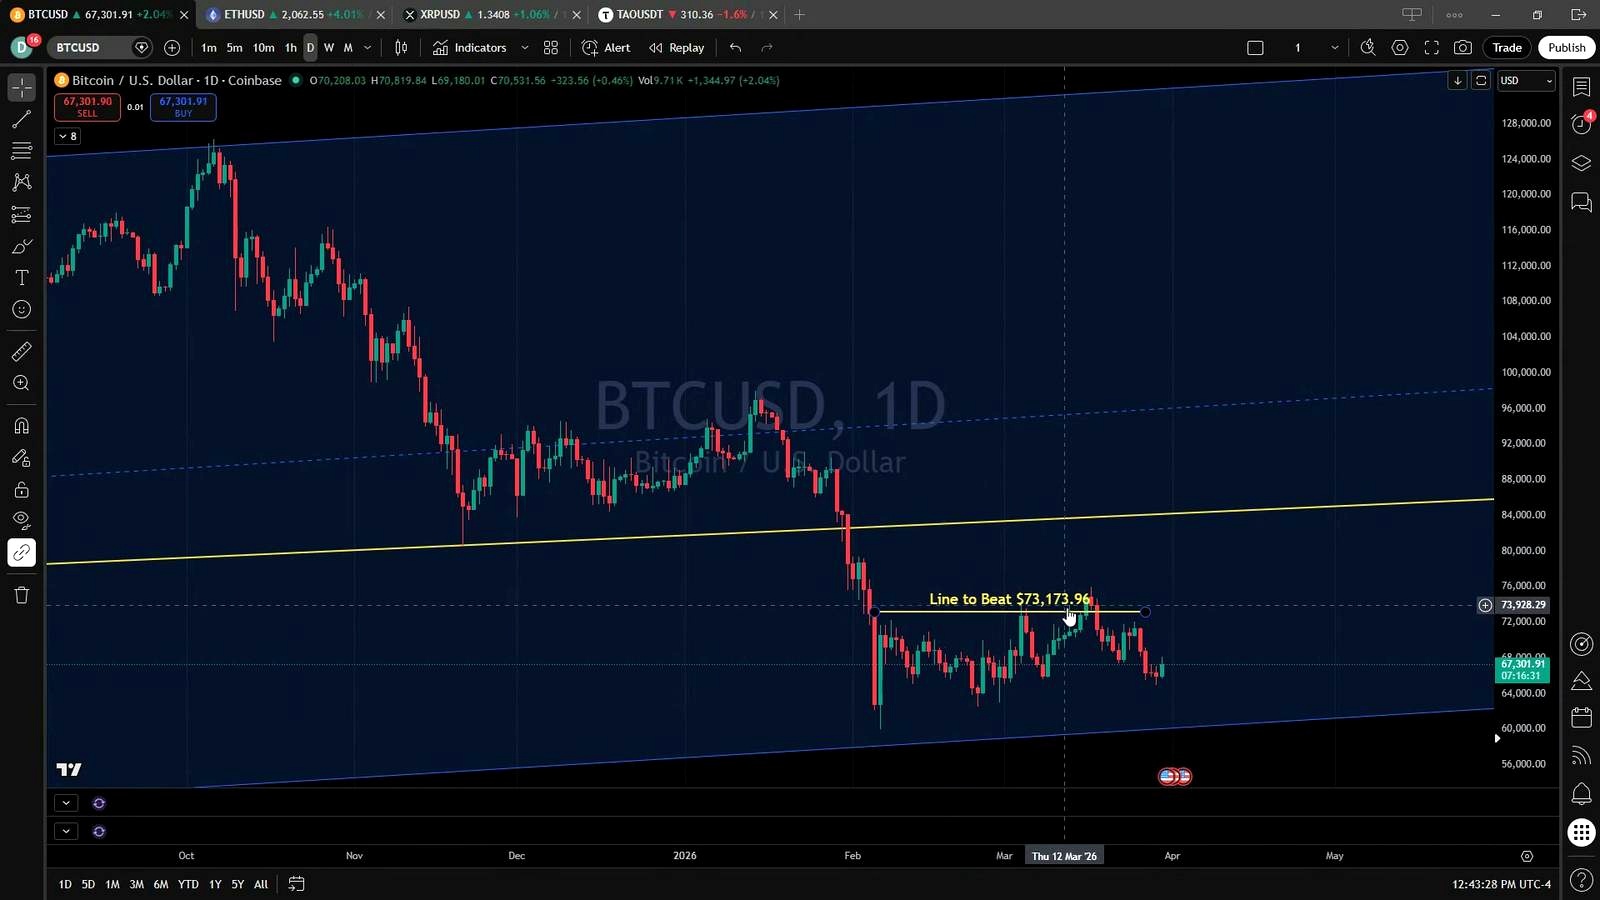This screenshot has width=1600, height=900.
Task: Close the BTCUSD tab
Action: 184,15
